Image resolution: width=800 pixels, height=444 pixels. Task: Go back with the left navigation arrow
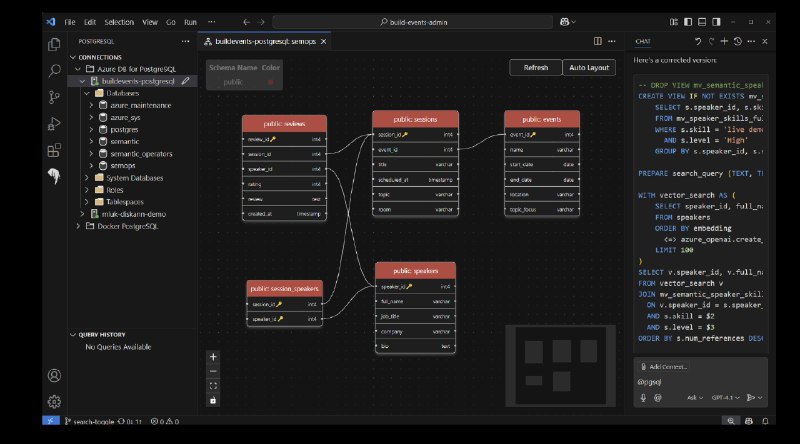[x=247, y=22]
